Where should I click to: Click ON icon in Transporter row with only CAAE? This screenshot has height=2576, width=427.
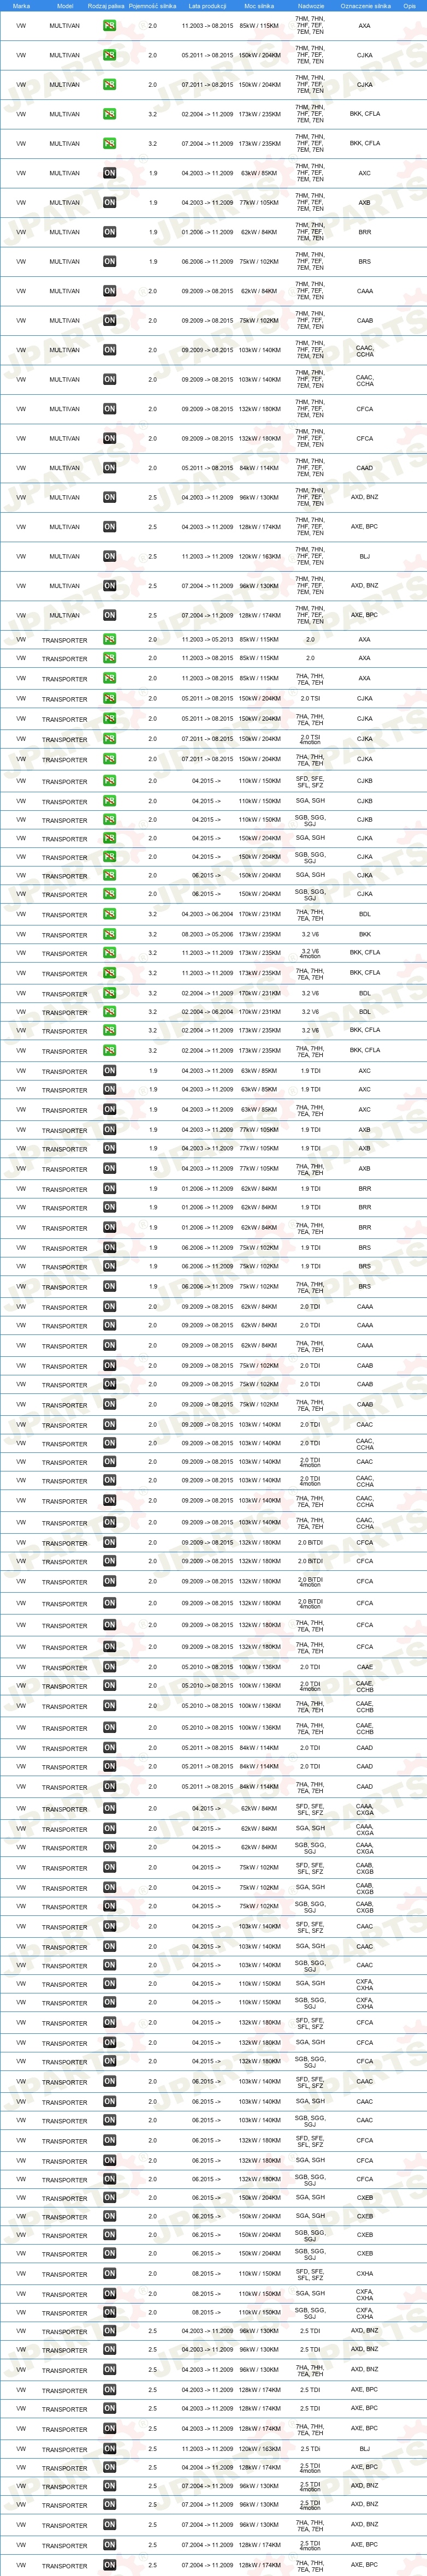(x=109, y=1667)
